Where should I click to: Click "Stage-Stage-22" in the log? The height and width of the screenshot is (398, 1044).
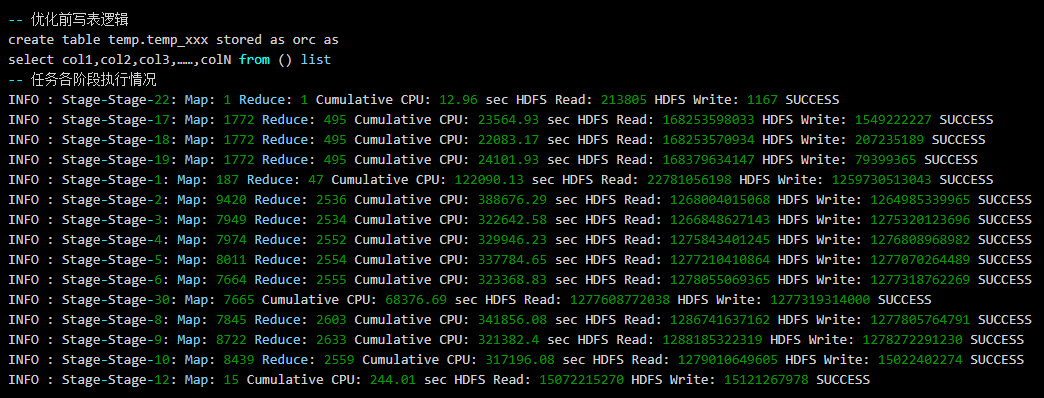pos(117,100)
